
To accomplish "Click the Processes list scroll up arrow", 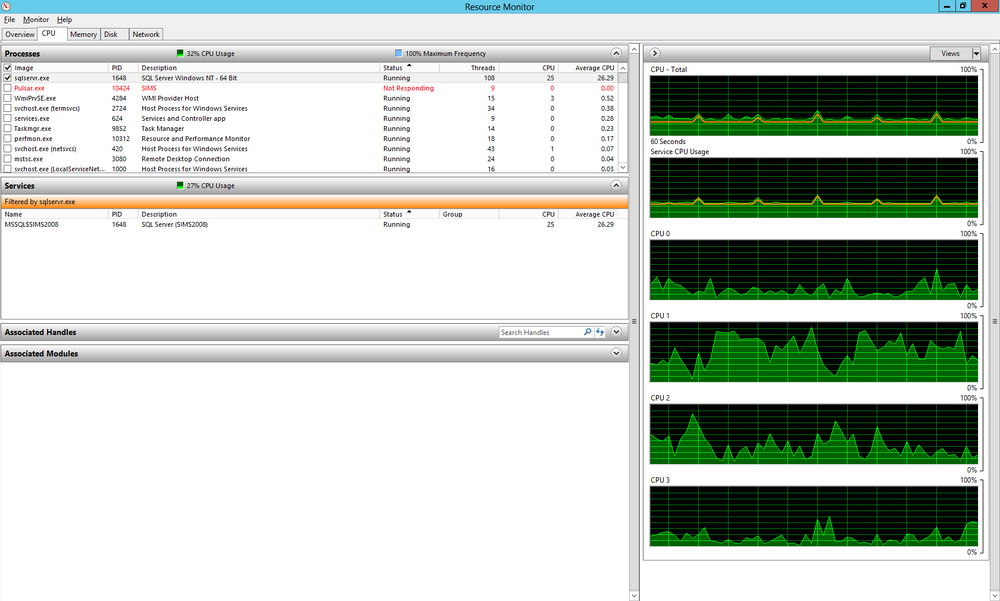I will [623, 68].
